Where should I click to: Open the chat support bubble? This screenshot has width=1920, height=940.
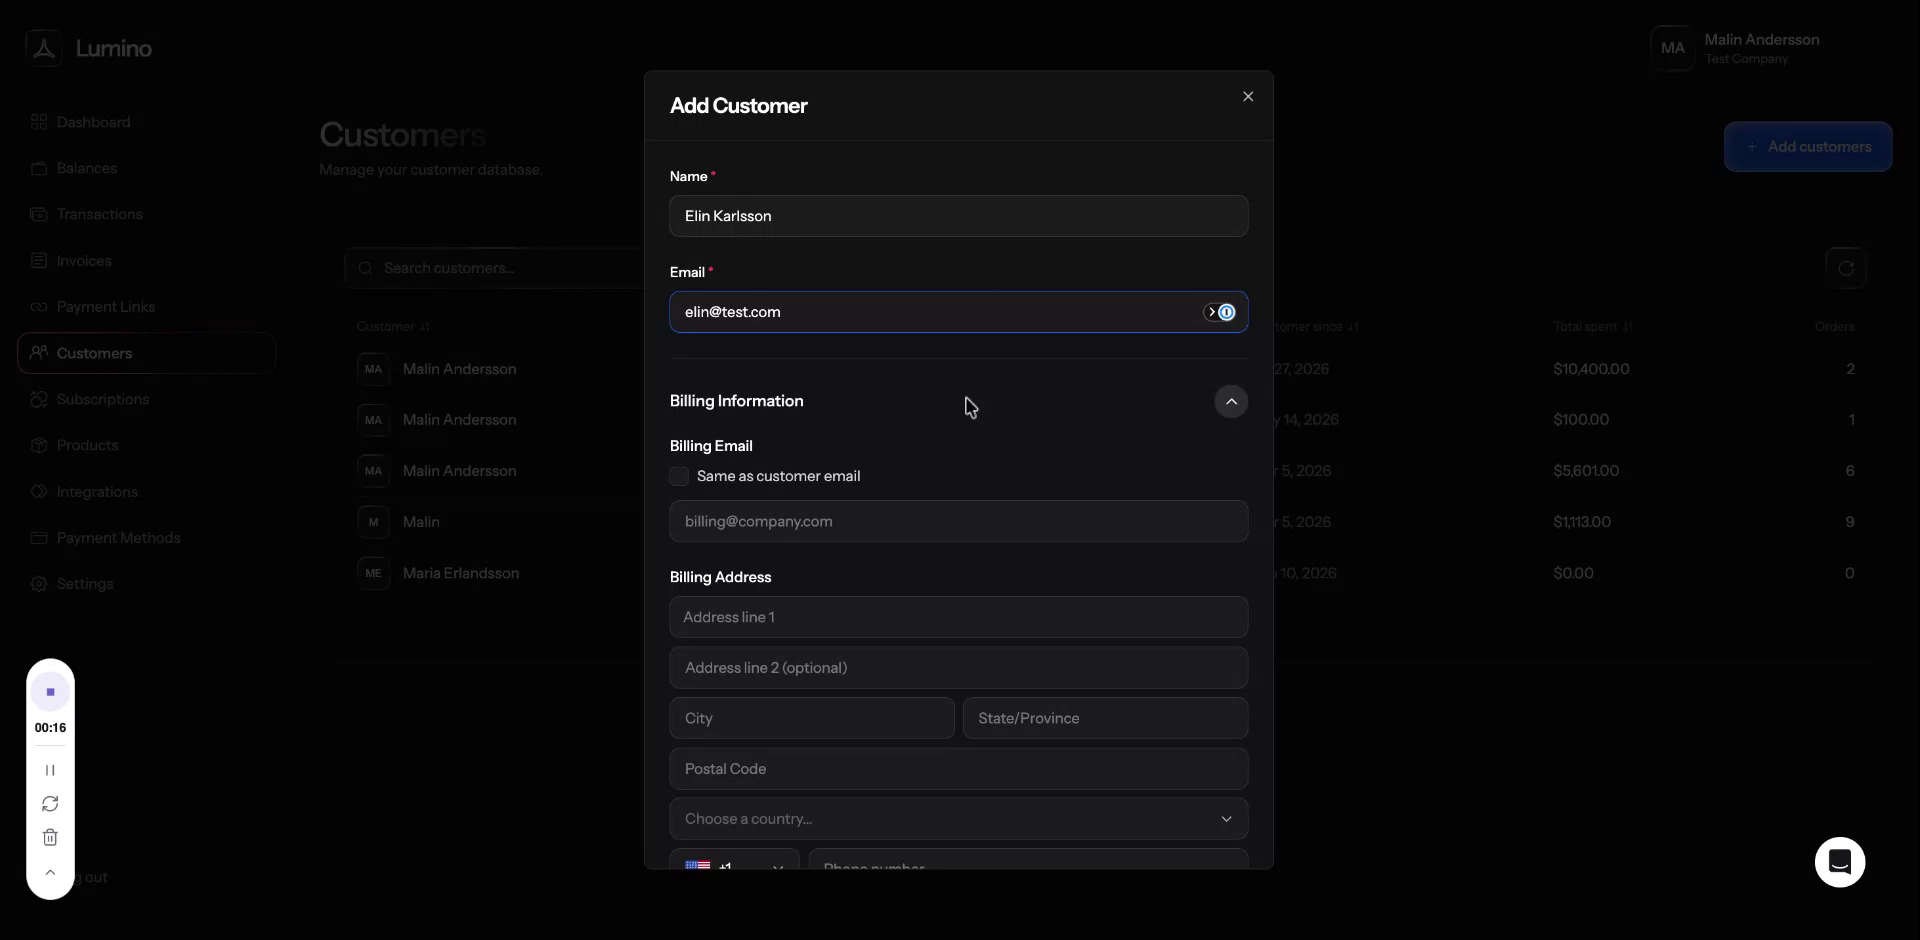(1840, 862)
